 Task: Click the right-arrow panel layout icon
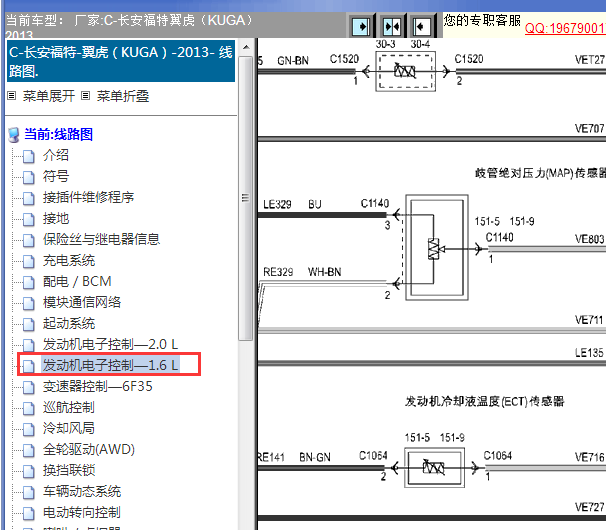pyautogui.click(x=362, y=26)
